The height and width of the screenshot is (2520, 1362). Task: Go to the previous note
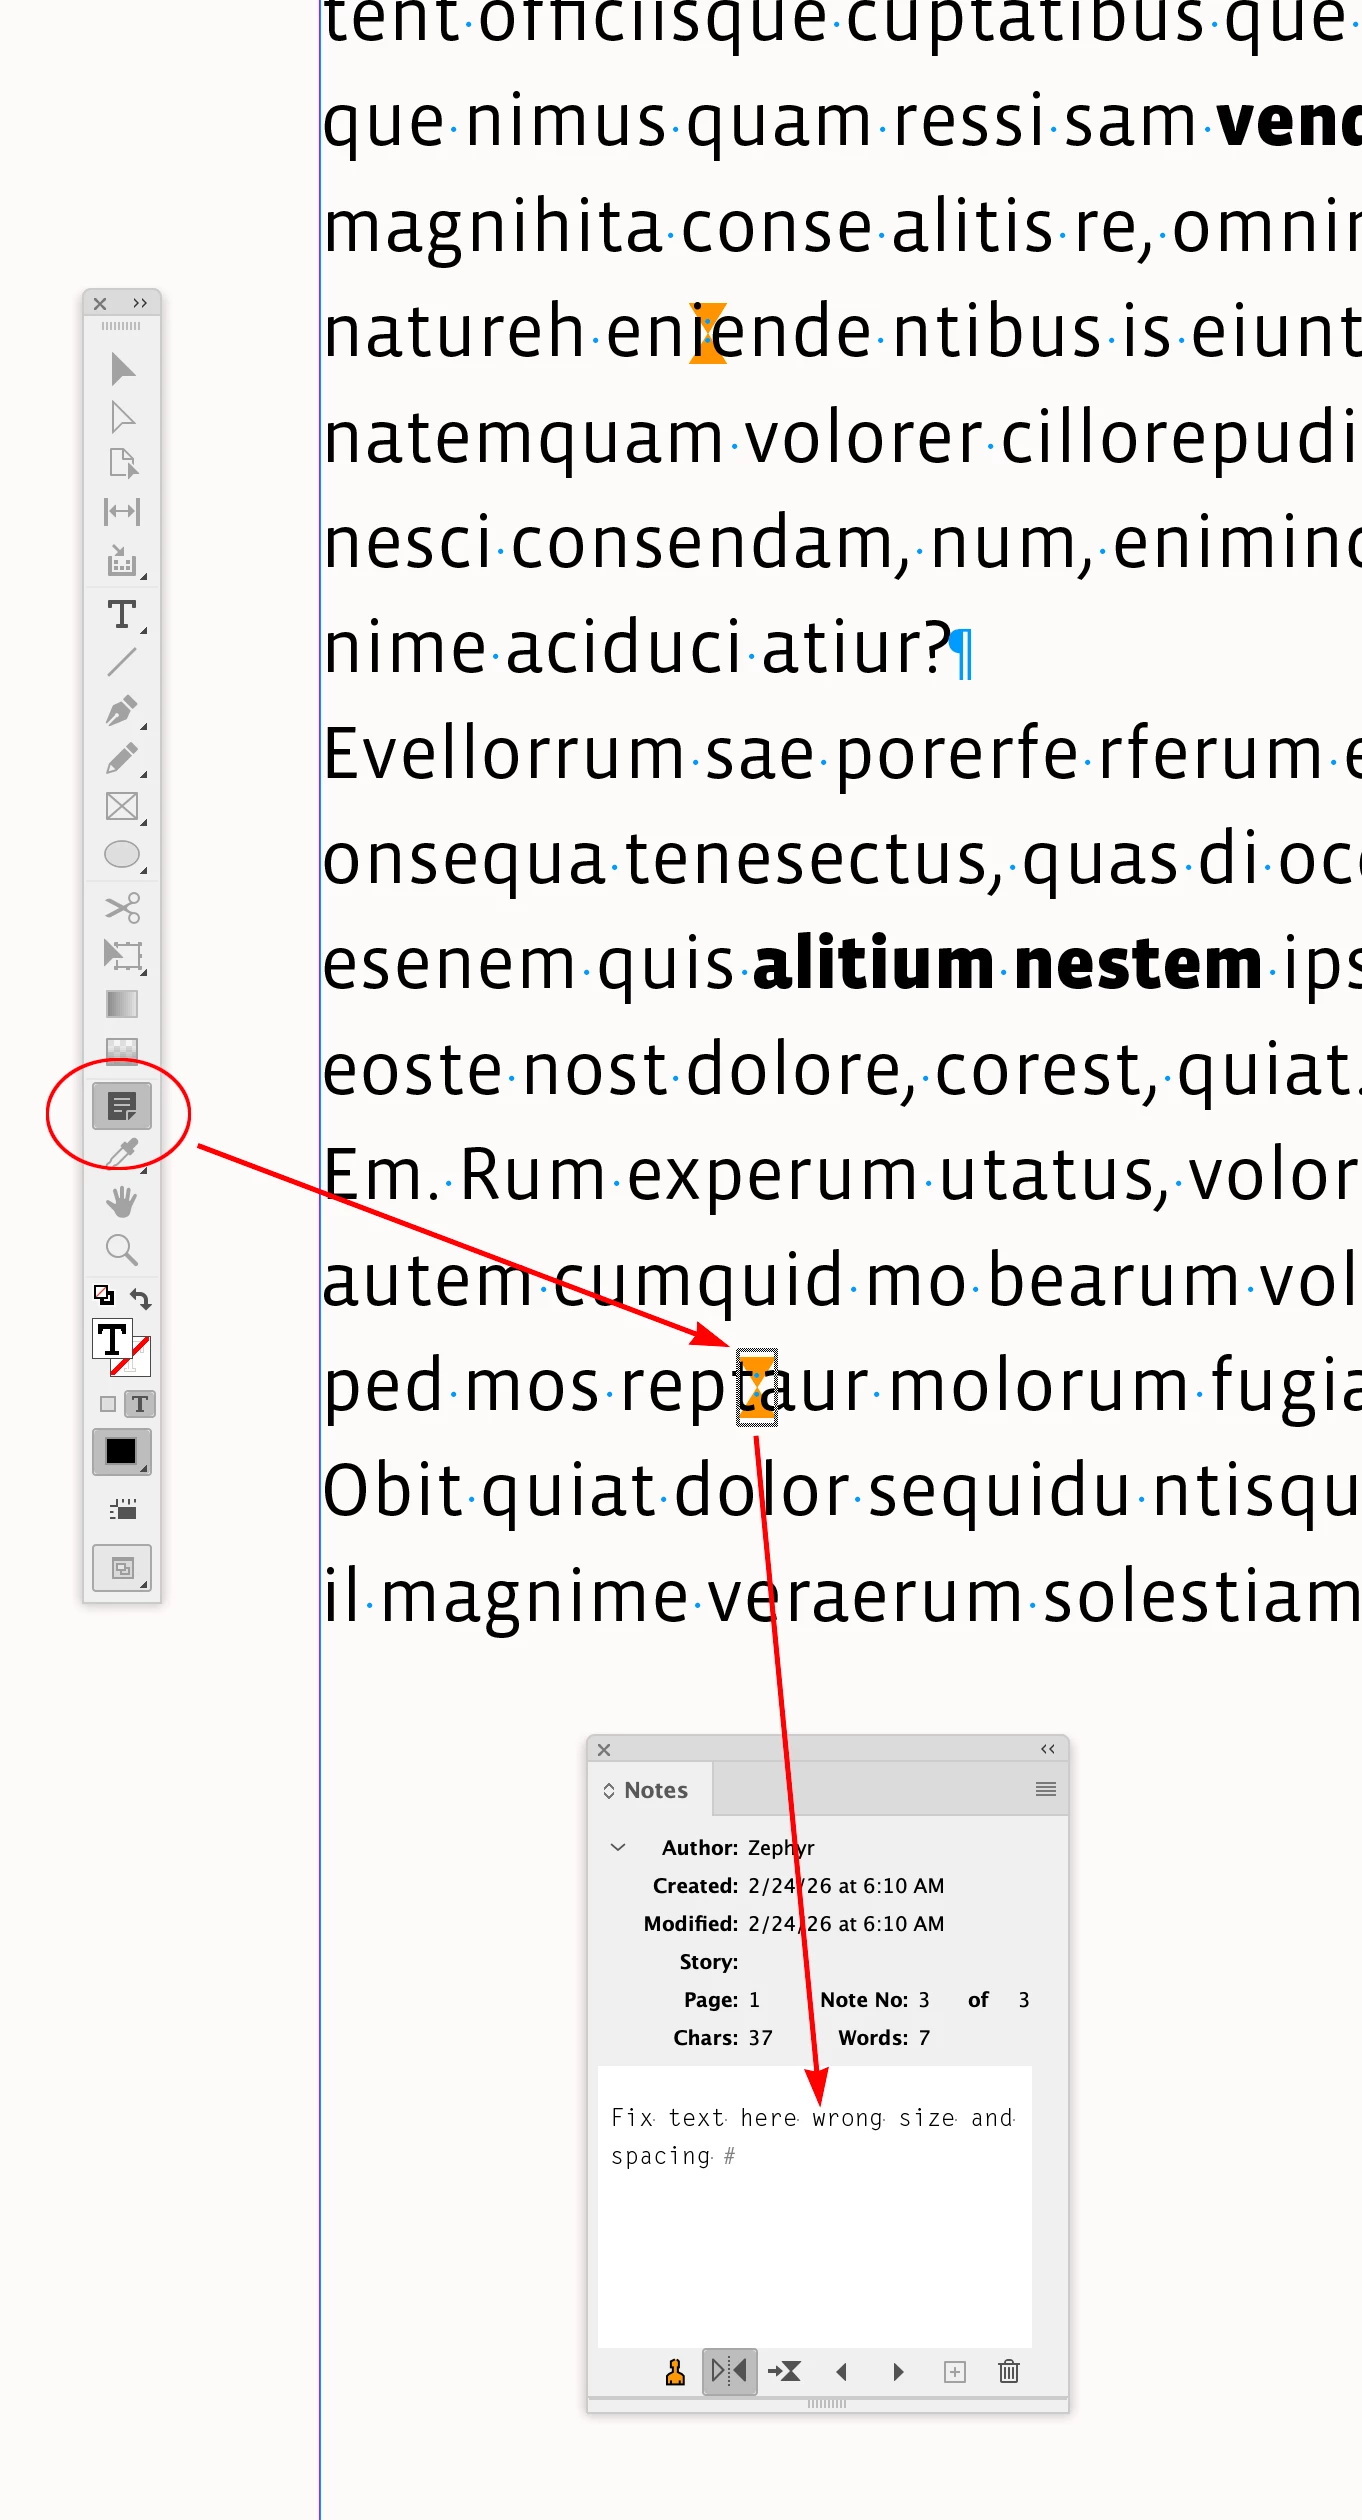point(842,2372)
